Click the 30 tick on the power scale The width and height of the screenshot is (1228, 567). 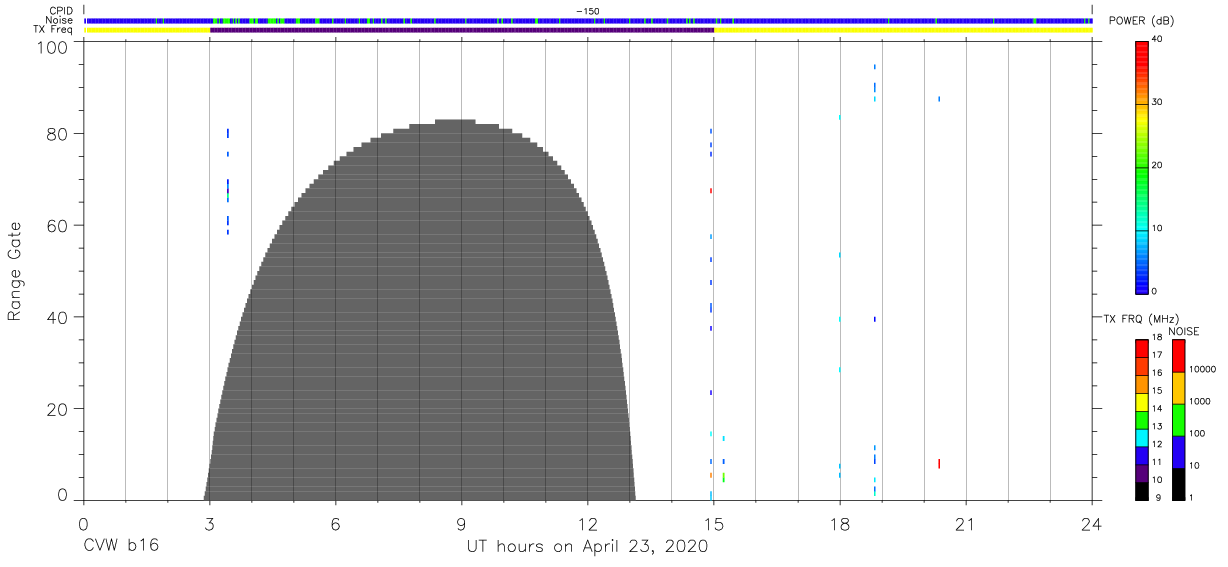point(1157,102)
